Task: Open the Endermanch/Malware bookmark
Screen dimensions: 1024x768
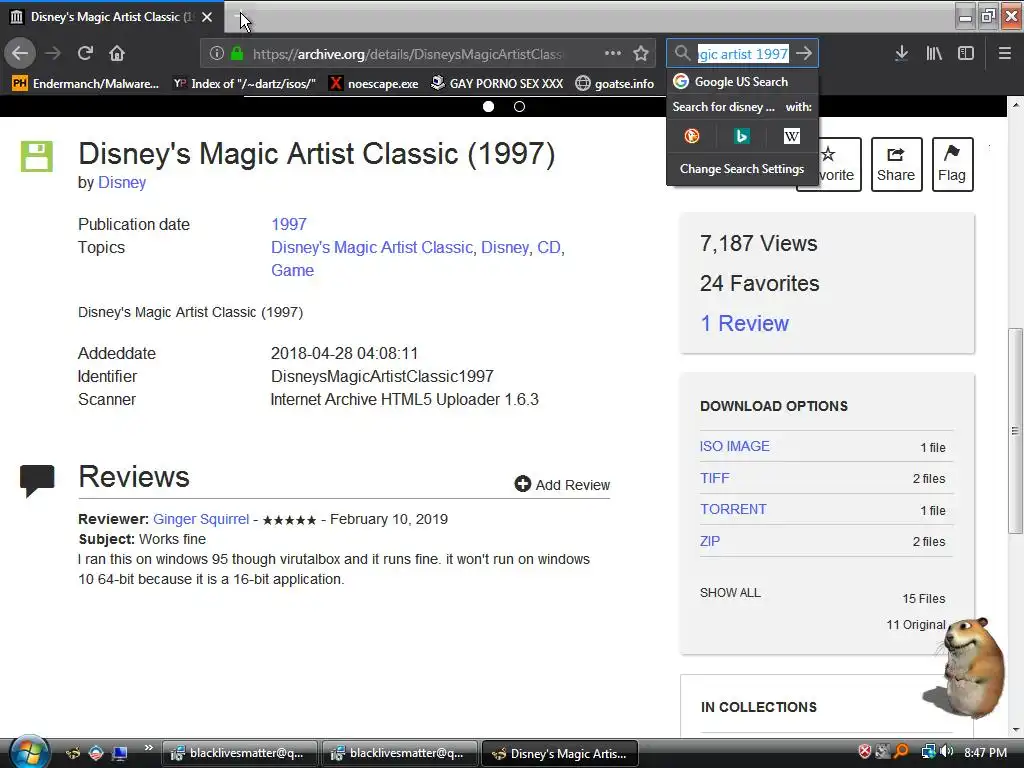Action: (85, 84)
